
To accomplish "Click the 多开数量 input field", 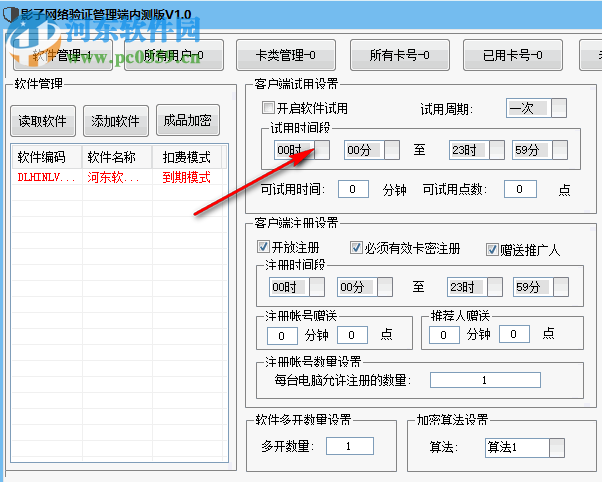I will [x=350, y=446].
